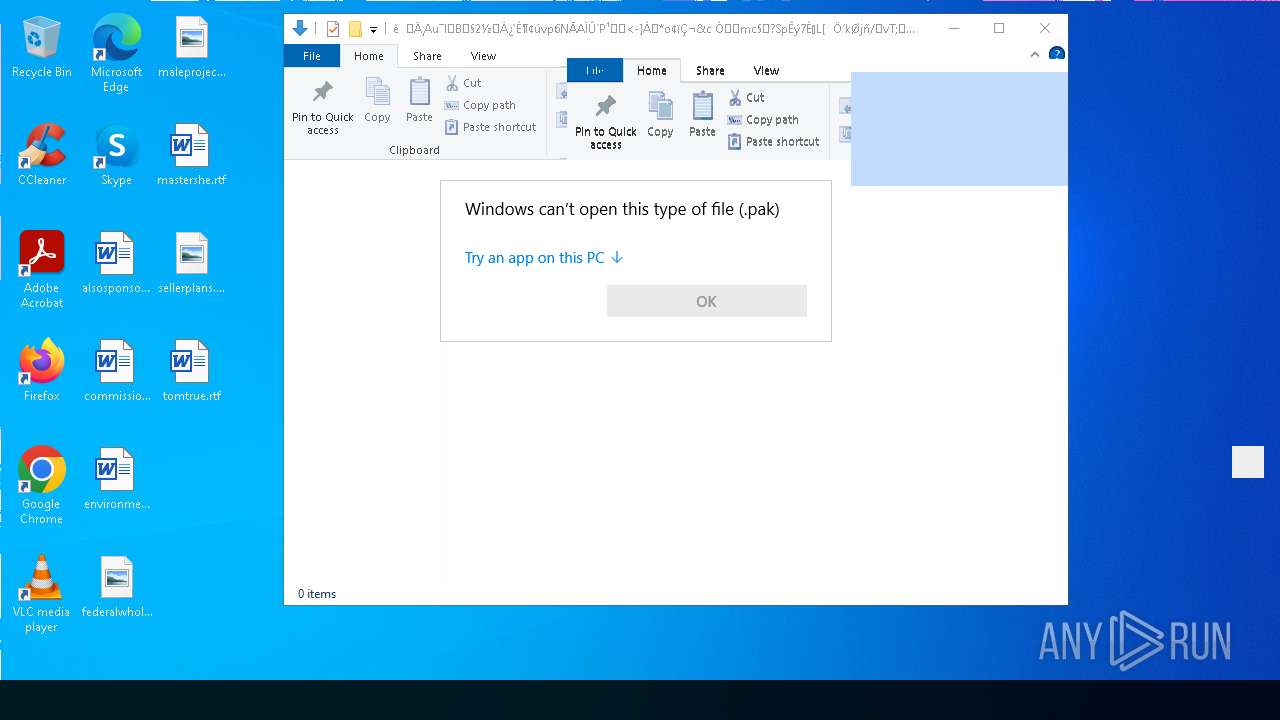Select the federalwhol... image file

[x=116, y=587]
